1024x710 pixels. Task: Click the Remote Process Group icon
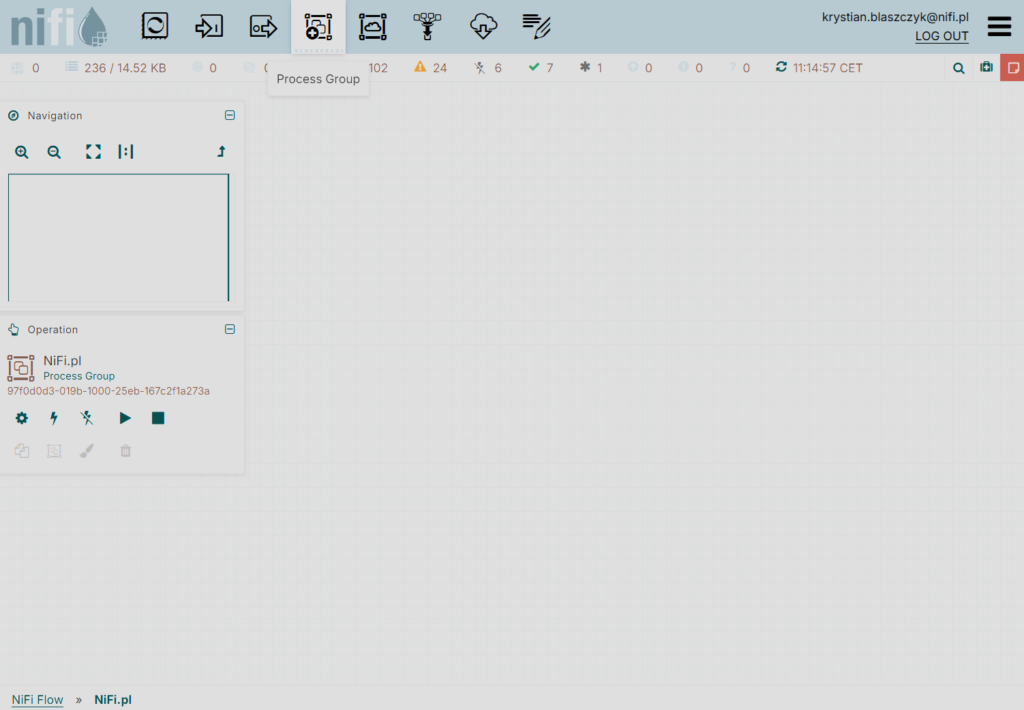tap(373, 27)
